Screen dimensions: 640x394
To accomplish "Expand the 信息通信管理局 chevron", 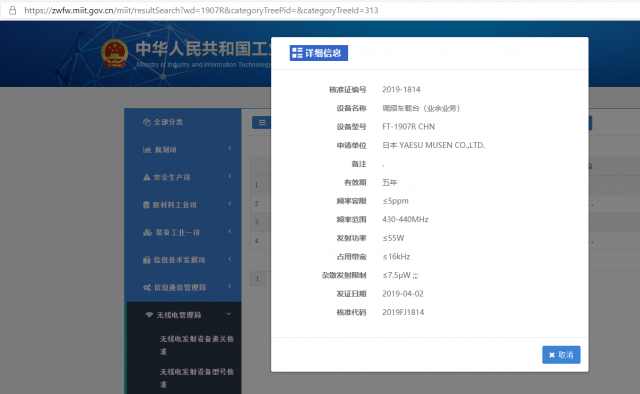I will click(230, 287).
